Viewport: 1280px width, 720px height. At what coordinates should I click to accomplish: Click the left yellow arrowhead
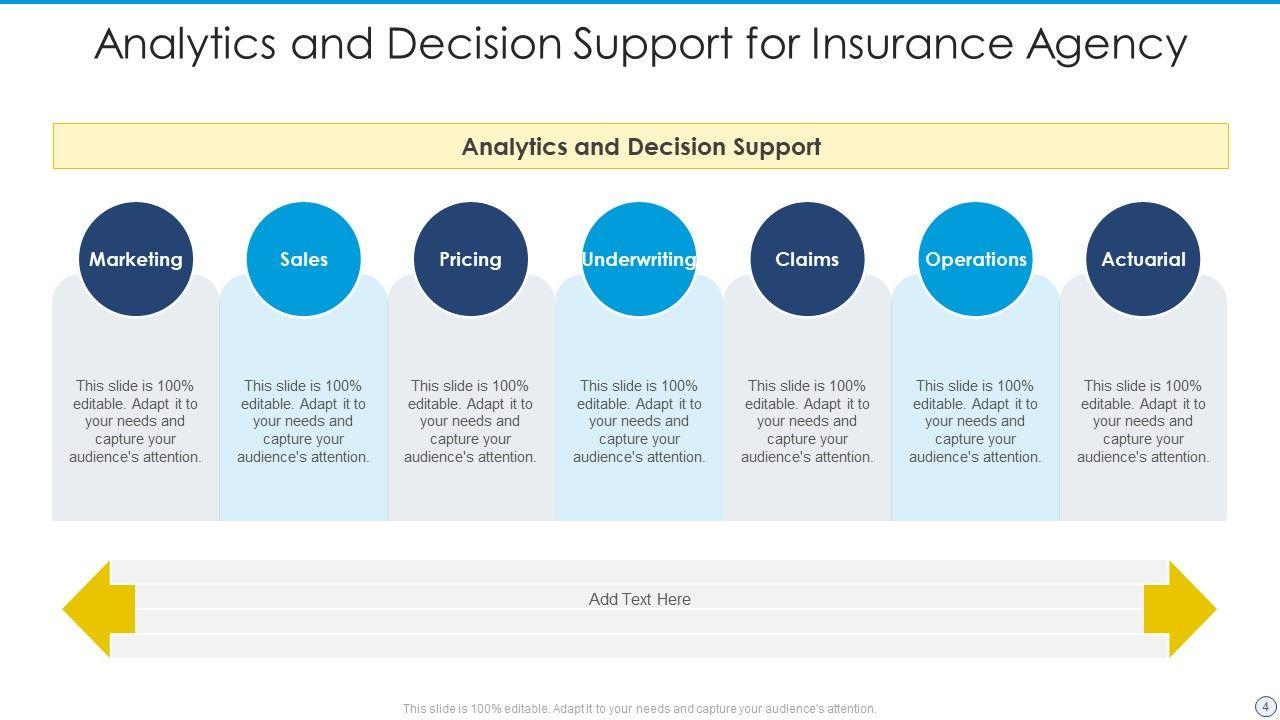click(95, 609)
